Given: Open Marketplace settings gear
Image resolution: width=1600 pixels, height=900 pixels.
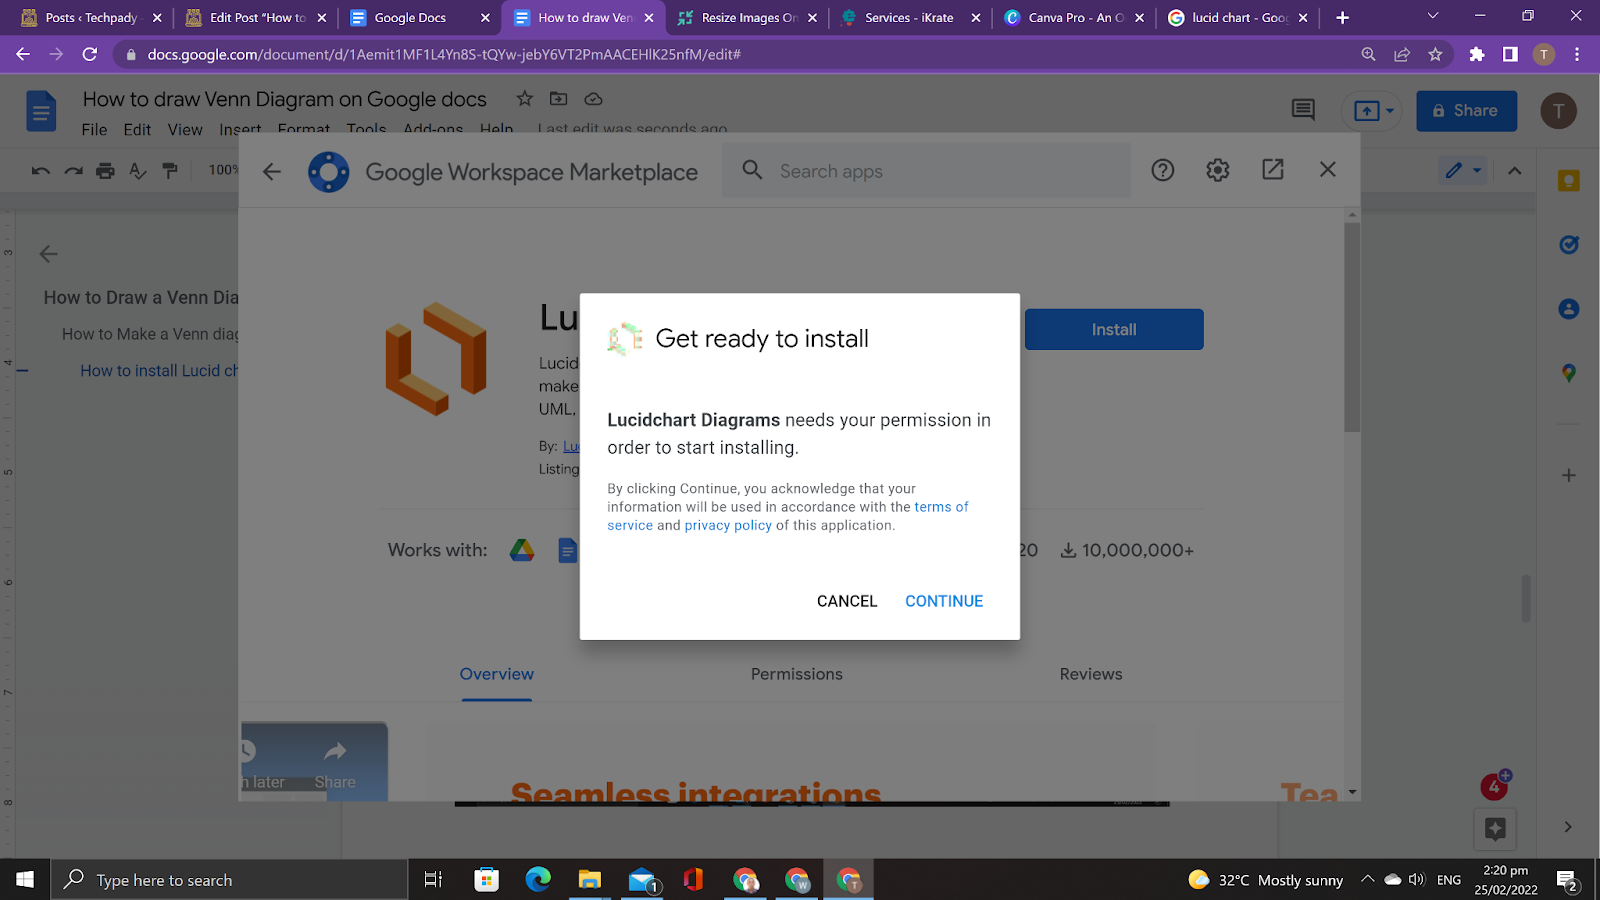Looking at the screenshot, I should 1217,170.
